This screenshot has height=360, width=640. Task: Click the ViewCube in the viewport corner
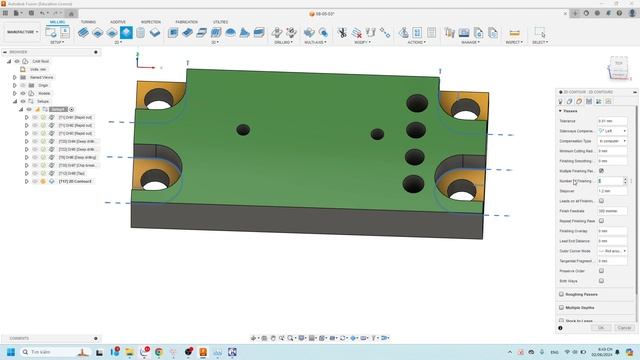619,68
